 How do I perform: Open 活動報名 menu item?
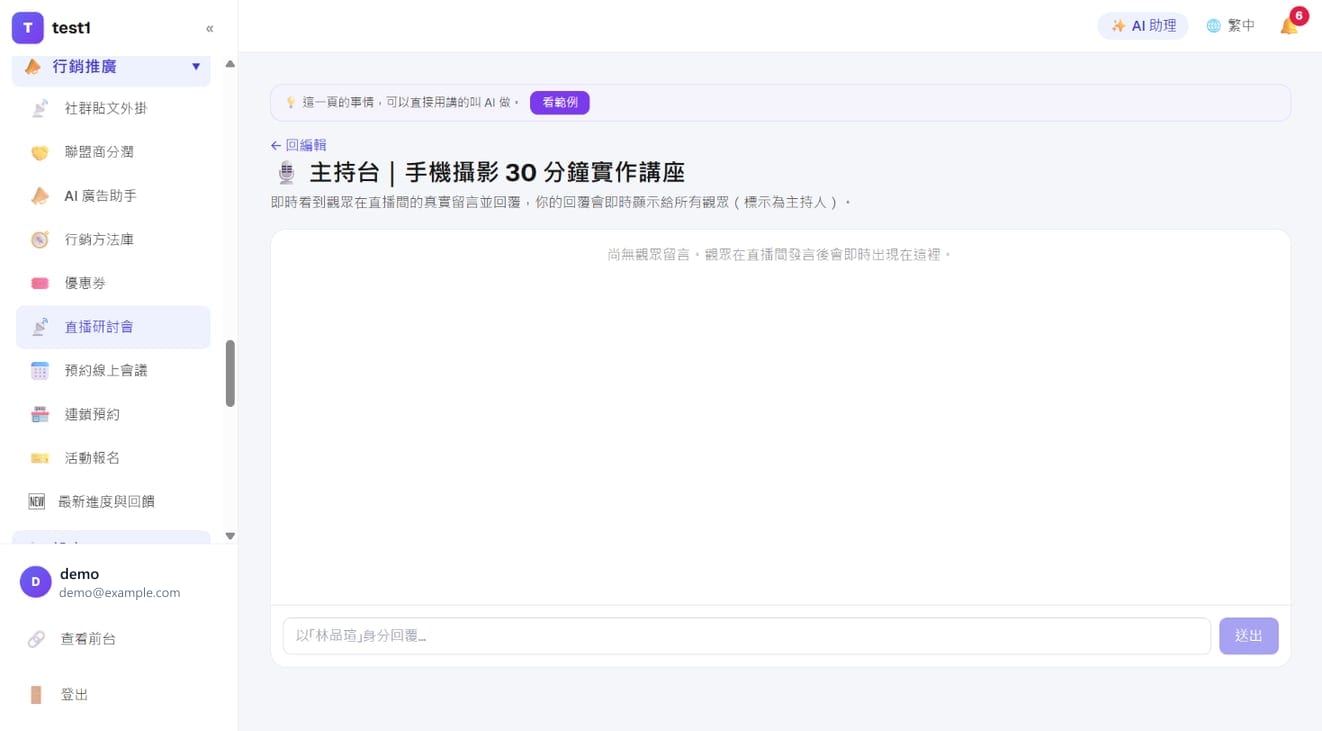click(113, 458)
